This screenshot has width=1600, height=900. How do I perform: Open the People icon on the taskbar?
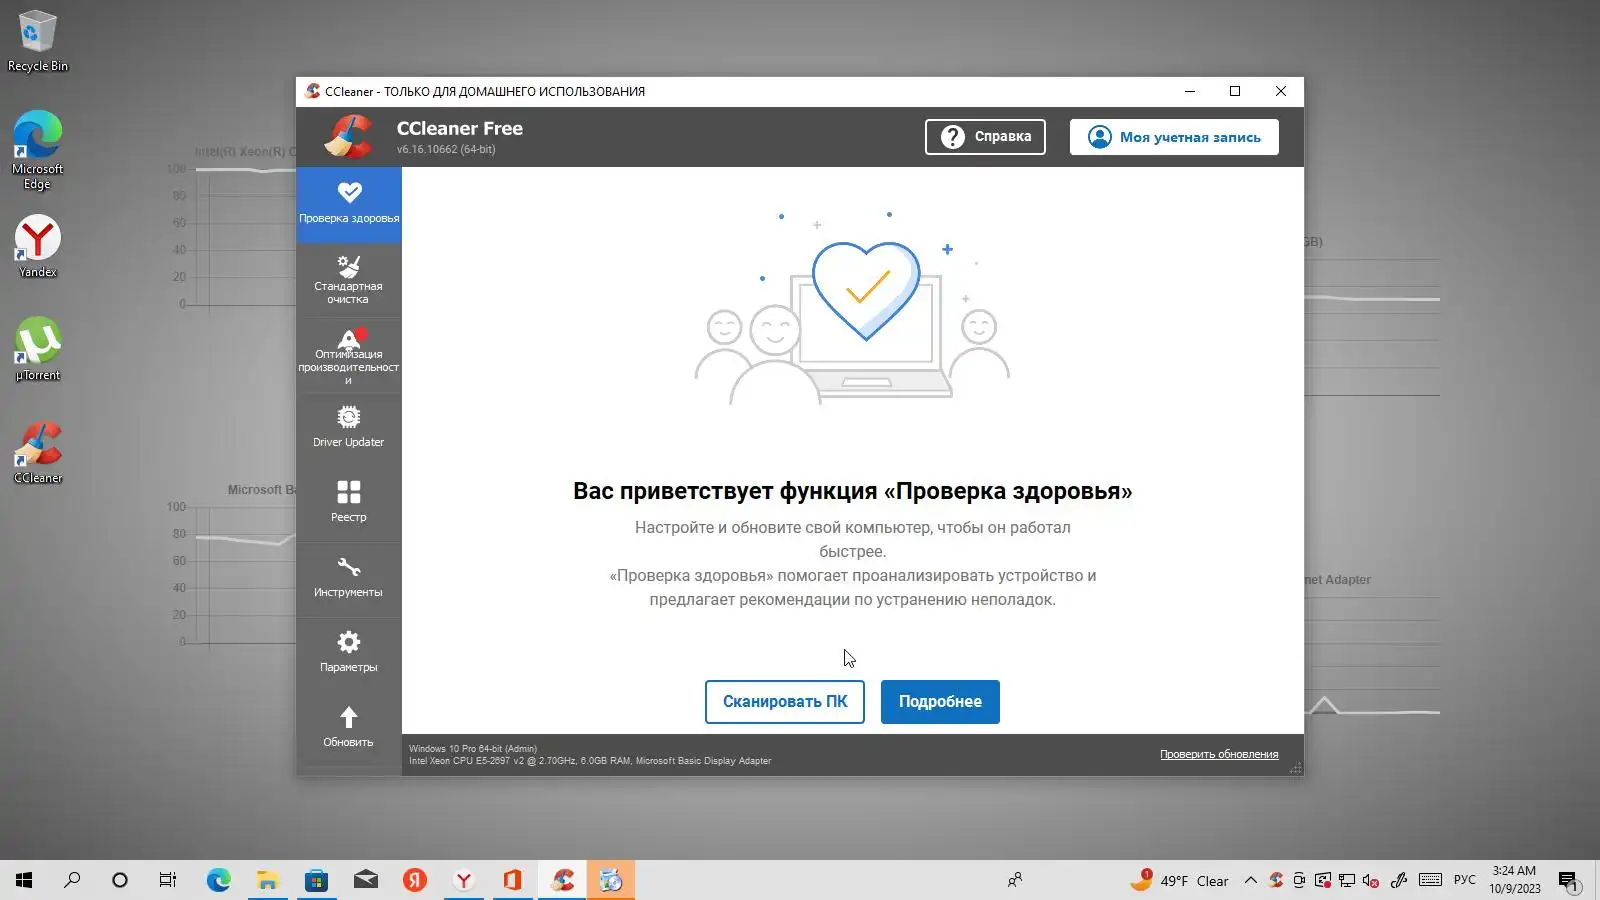(1015, 880)
